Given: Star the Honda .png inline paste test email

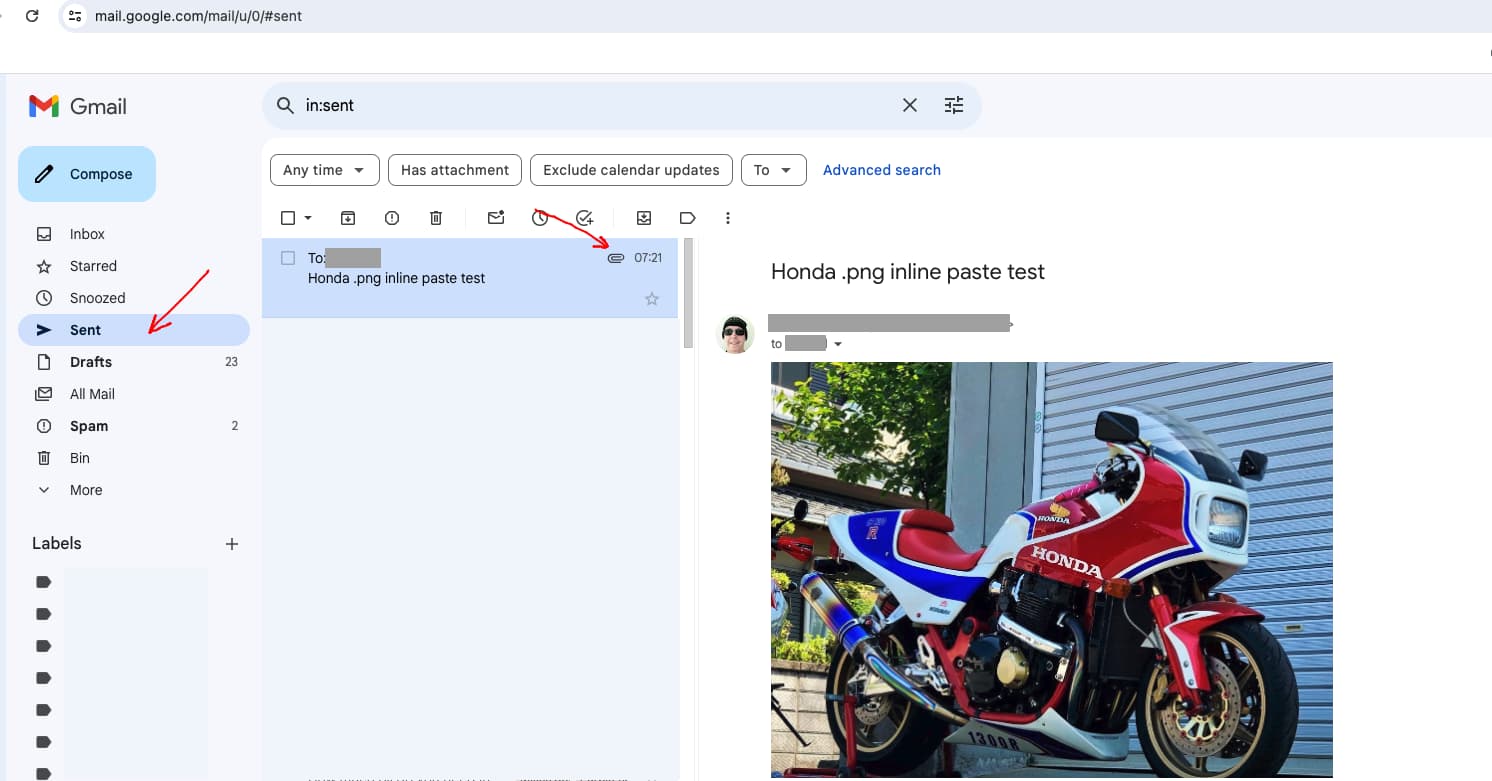Looking at the screenshot, I should point(652,299).
